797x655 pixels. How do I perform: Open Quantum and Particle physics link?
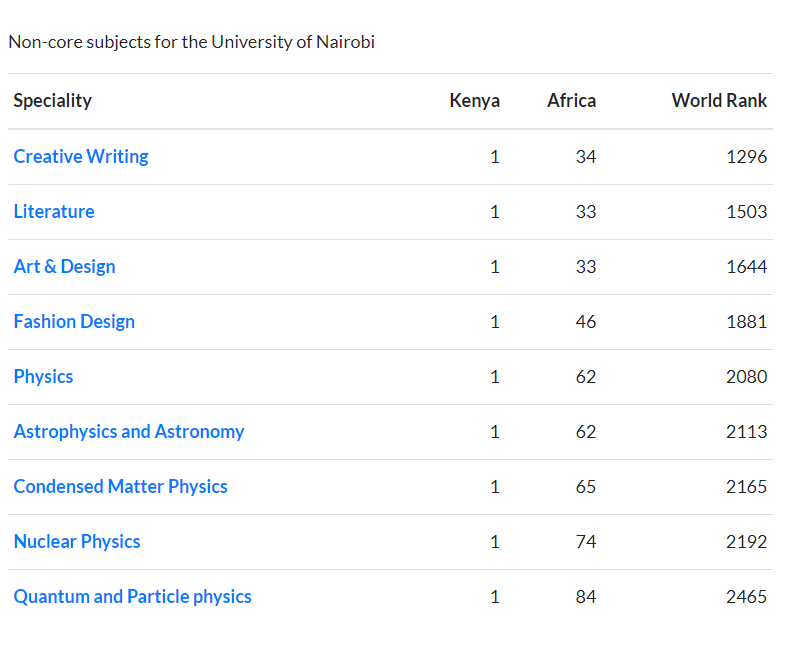click(133, 597)
